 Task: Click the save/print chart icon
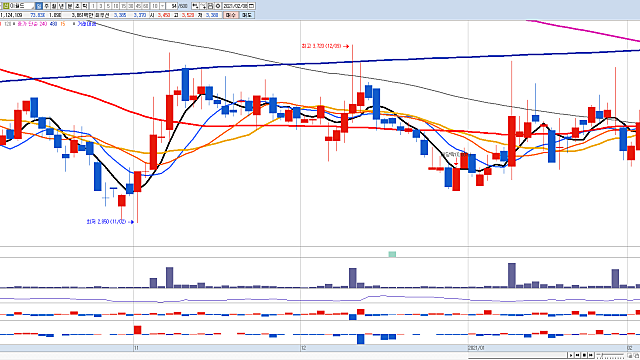pyautogui.click(x=210, y=6)
